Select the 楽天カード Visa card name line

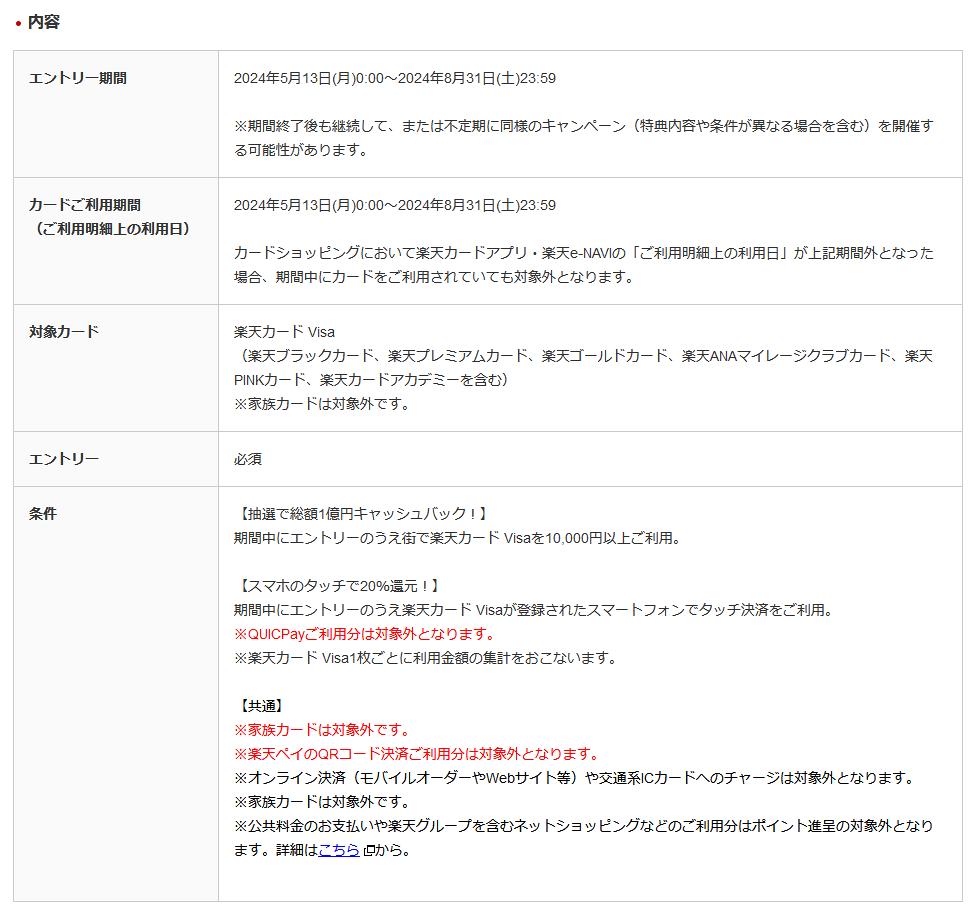284,332
